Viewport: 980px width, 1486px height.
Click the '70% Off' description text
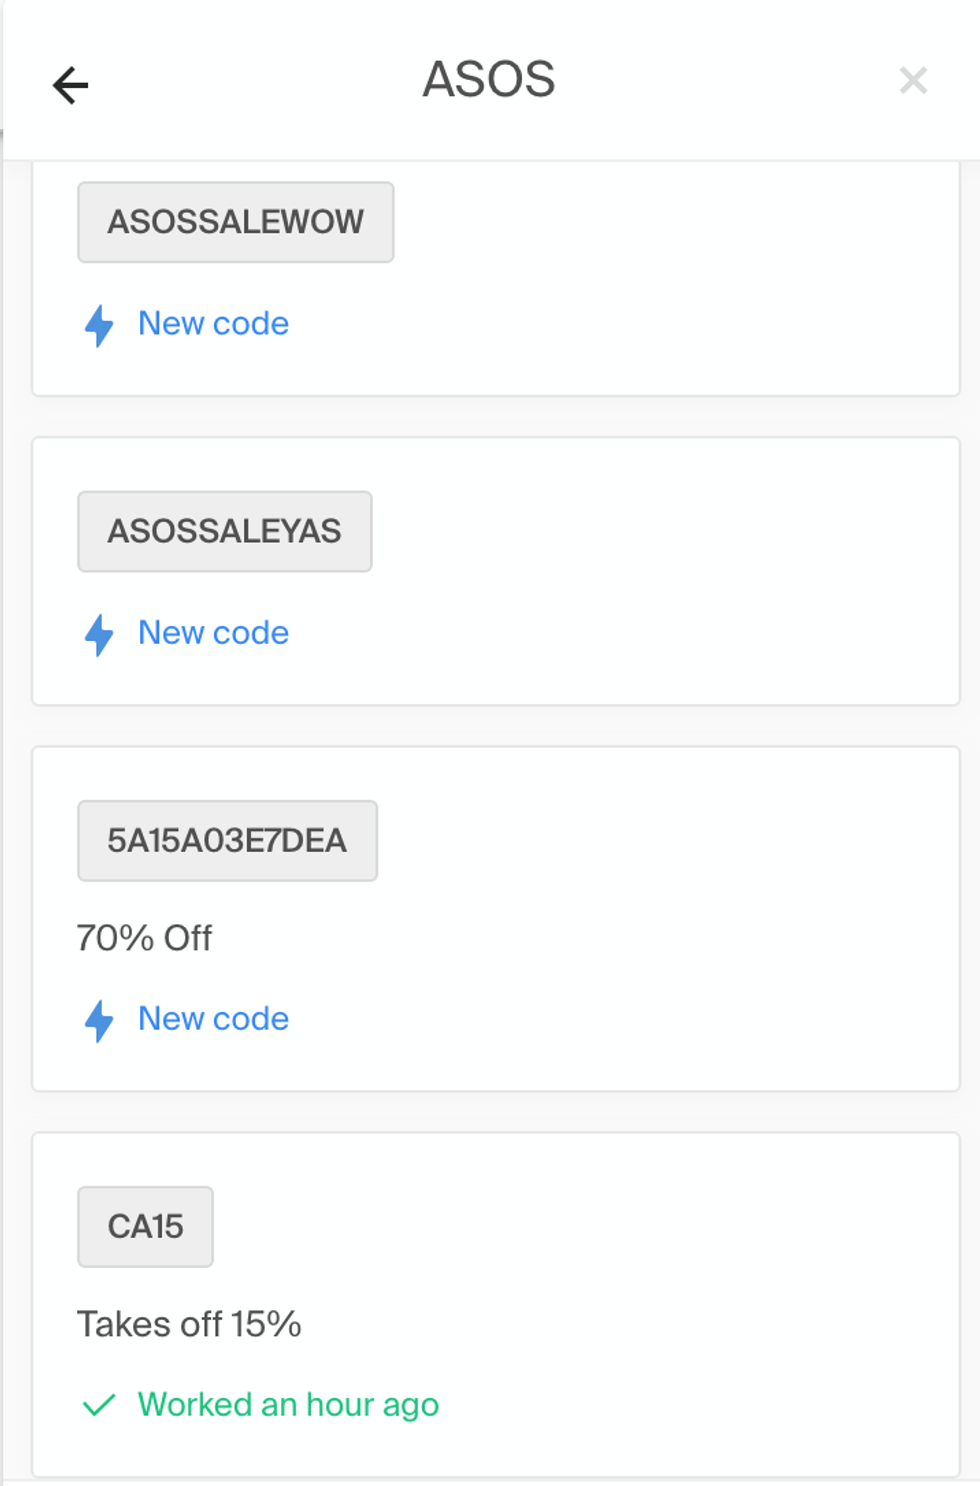[145, 938]
